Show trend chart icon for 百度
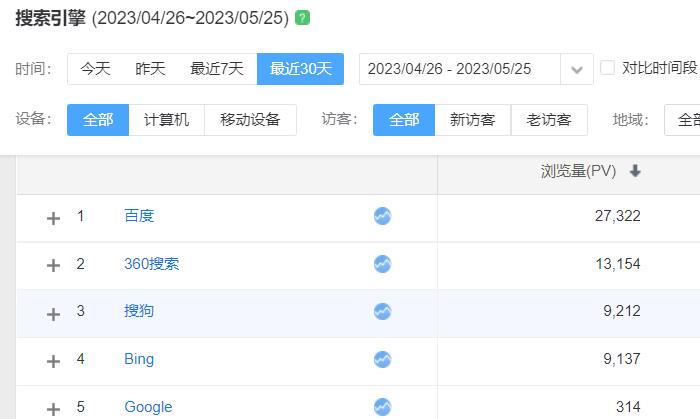Screen dimensions: 700x419 (382, 216)
